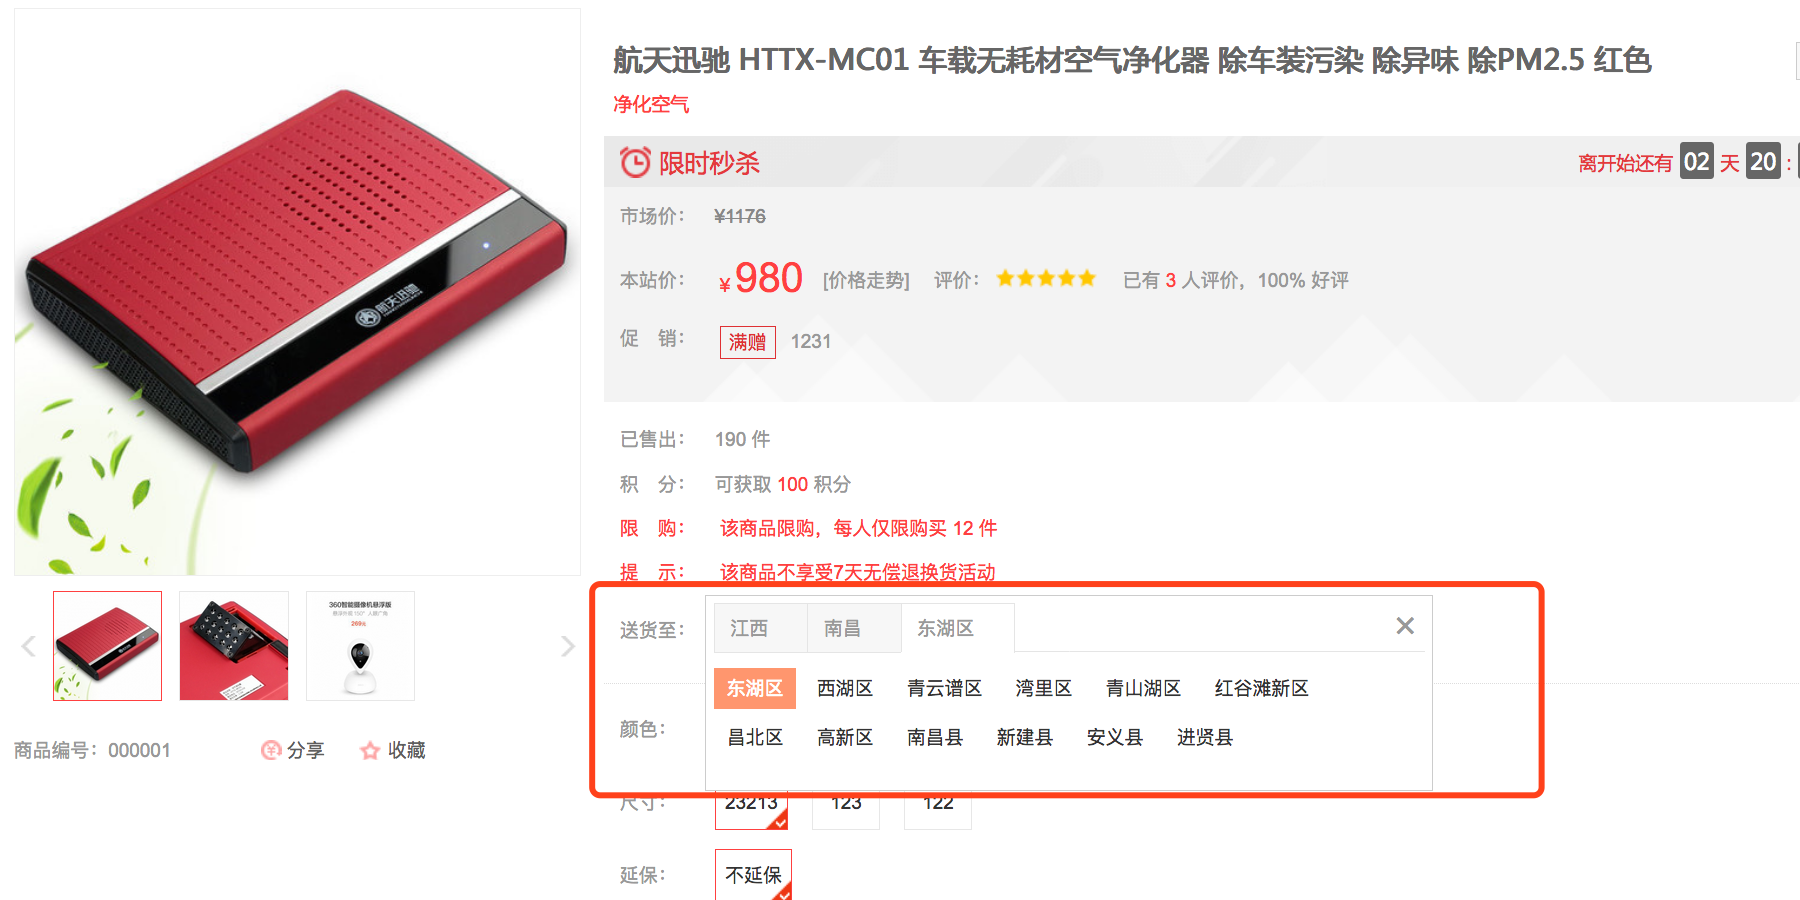Open the 价格走势 price trend link
The image size is (1800, 900).
tap(866, 280)
